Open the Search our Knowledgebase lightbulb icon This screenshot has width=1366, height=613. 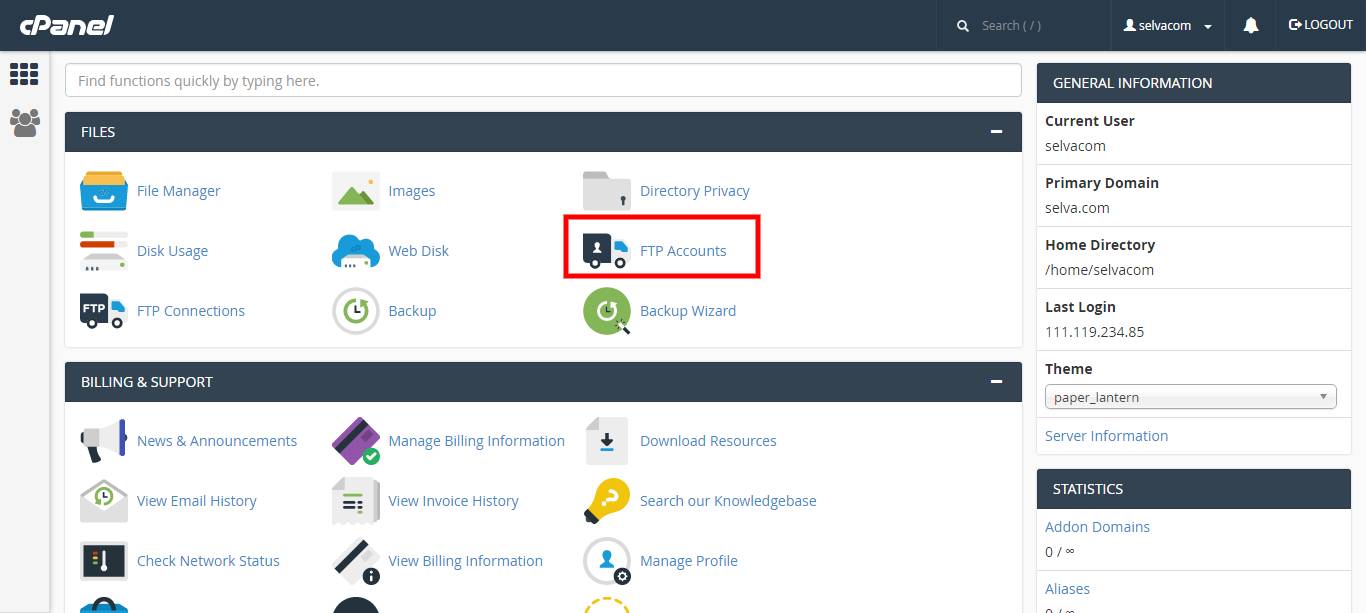click(x=607, y=501)
